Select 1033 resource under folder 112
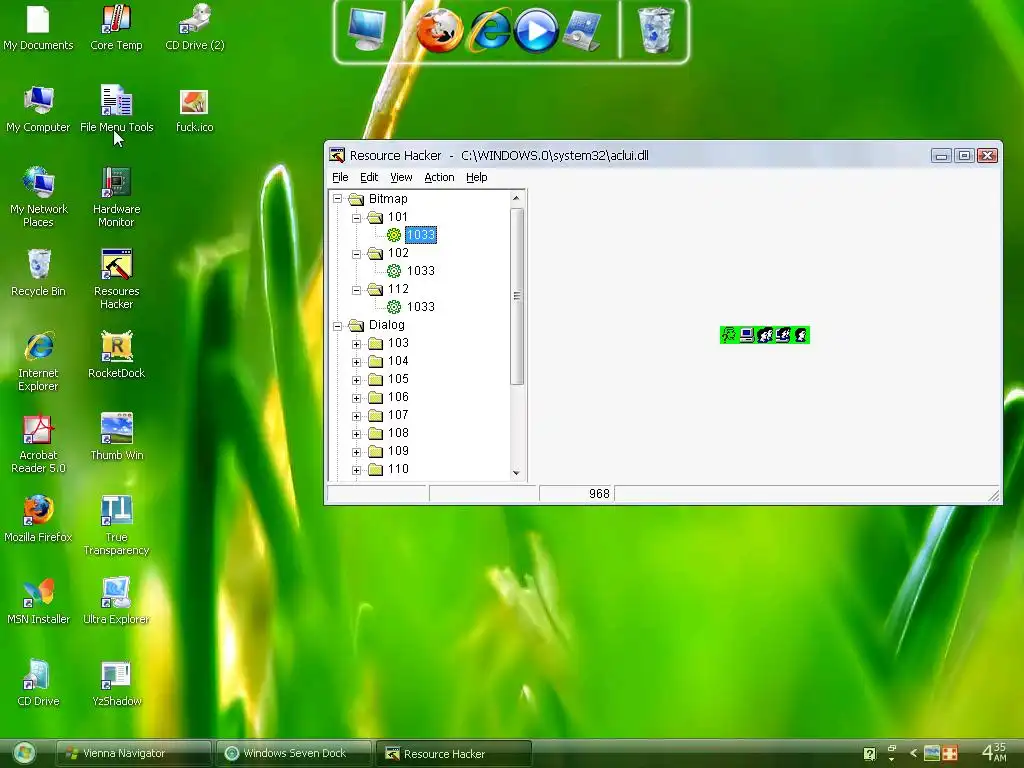Viewport: 1024px width, 768px height. [421, 306]
